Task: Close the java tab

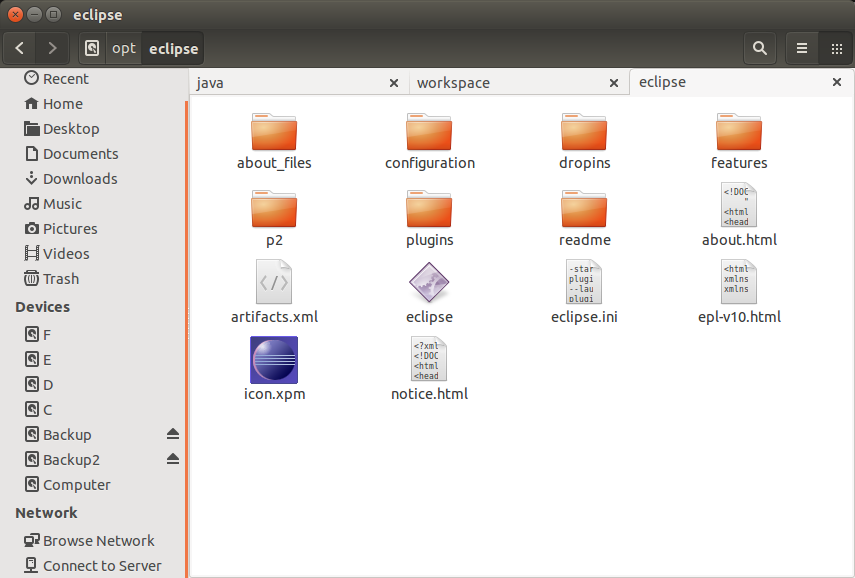Action: tap(394, 83)
